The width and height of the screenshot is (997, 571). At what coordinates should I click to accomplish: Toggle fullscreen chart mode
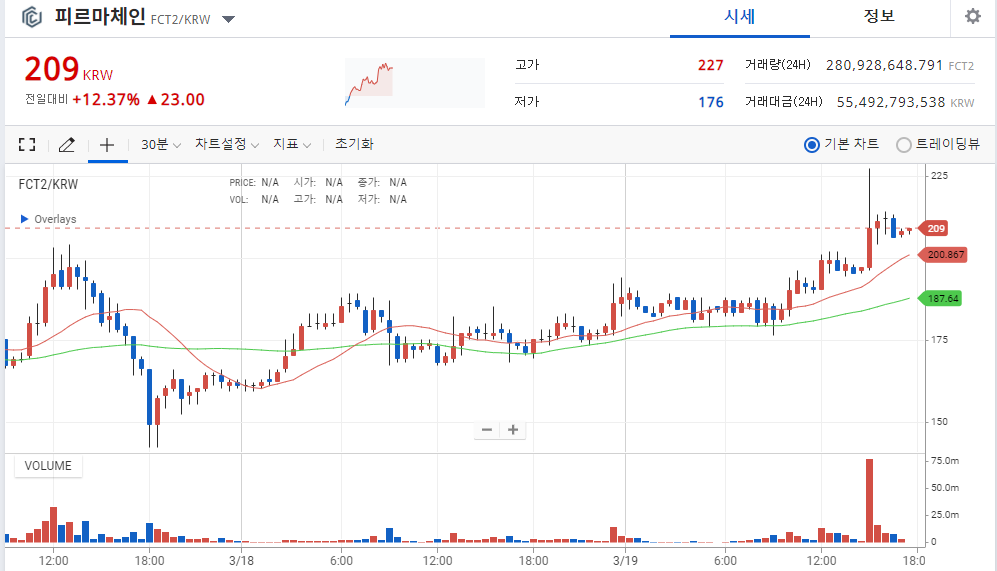27,144
